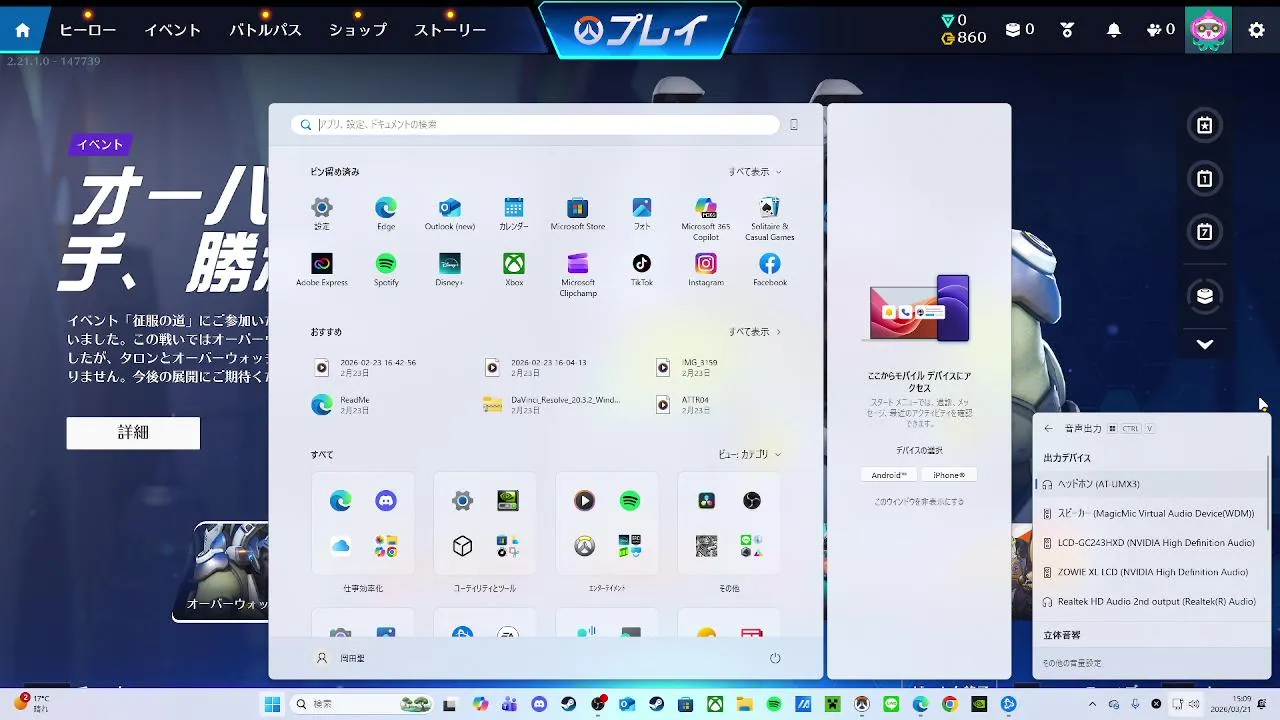Open the ショップ menu

tap(358, 30)
